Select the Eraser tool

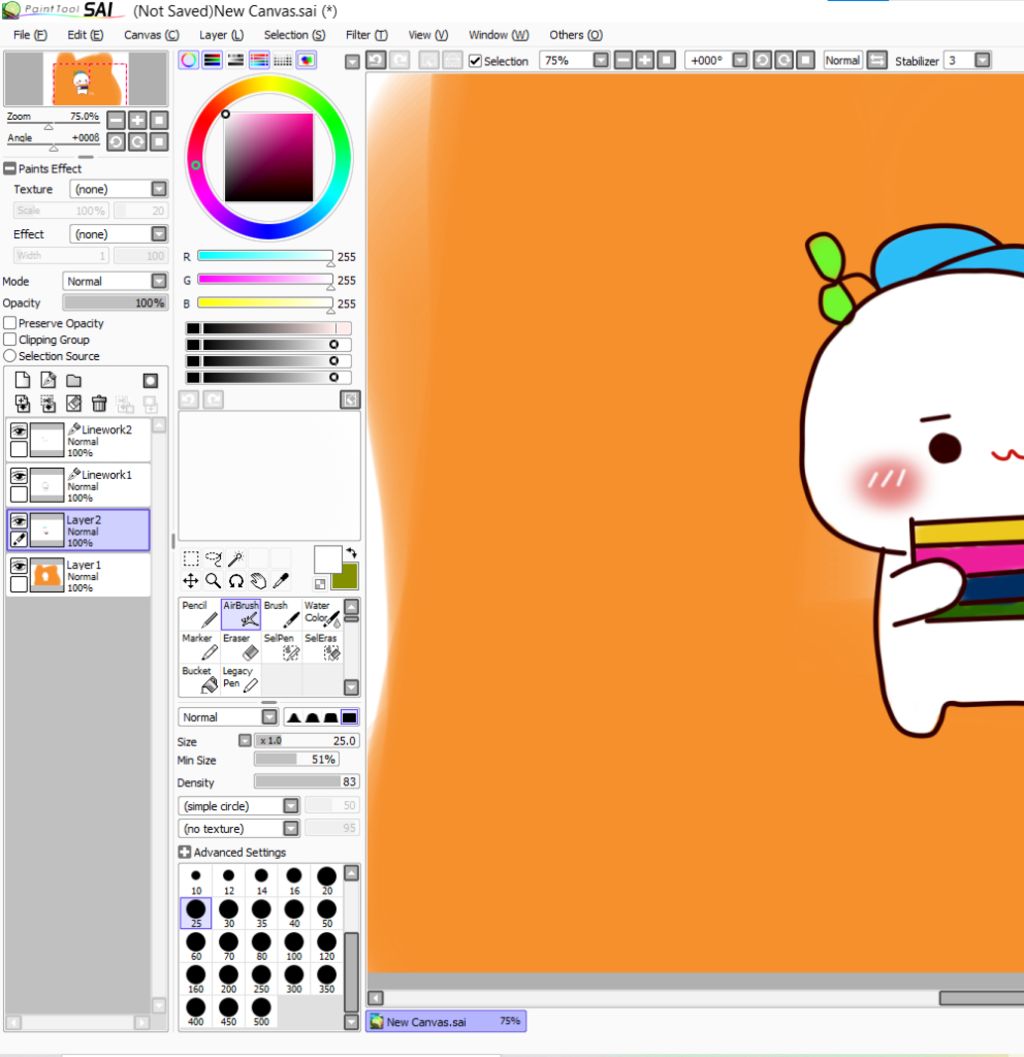pos(241,646)
